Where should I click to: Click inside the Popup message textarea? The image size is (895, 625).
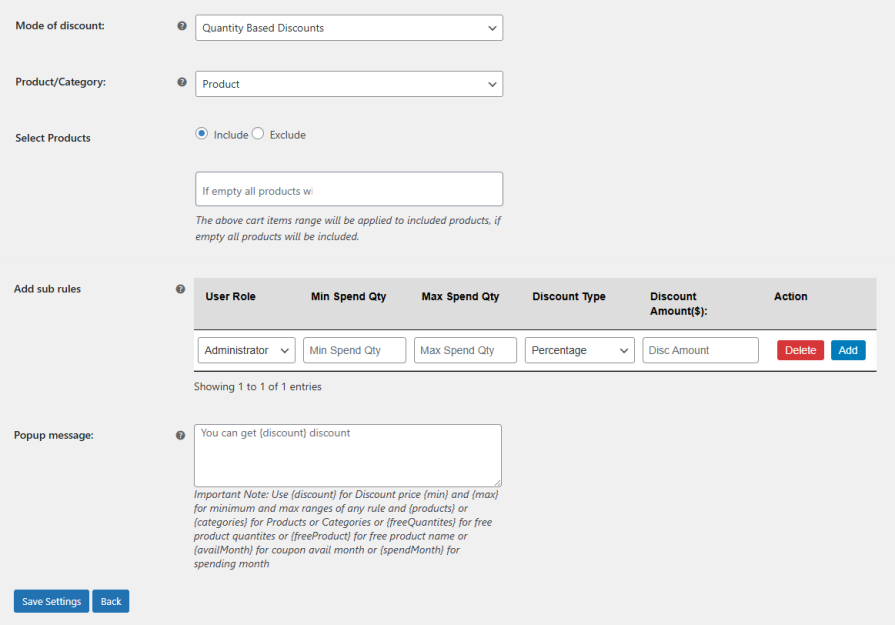348,456
